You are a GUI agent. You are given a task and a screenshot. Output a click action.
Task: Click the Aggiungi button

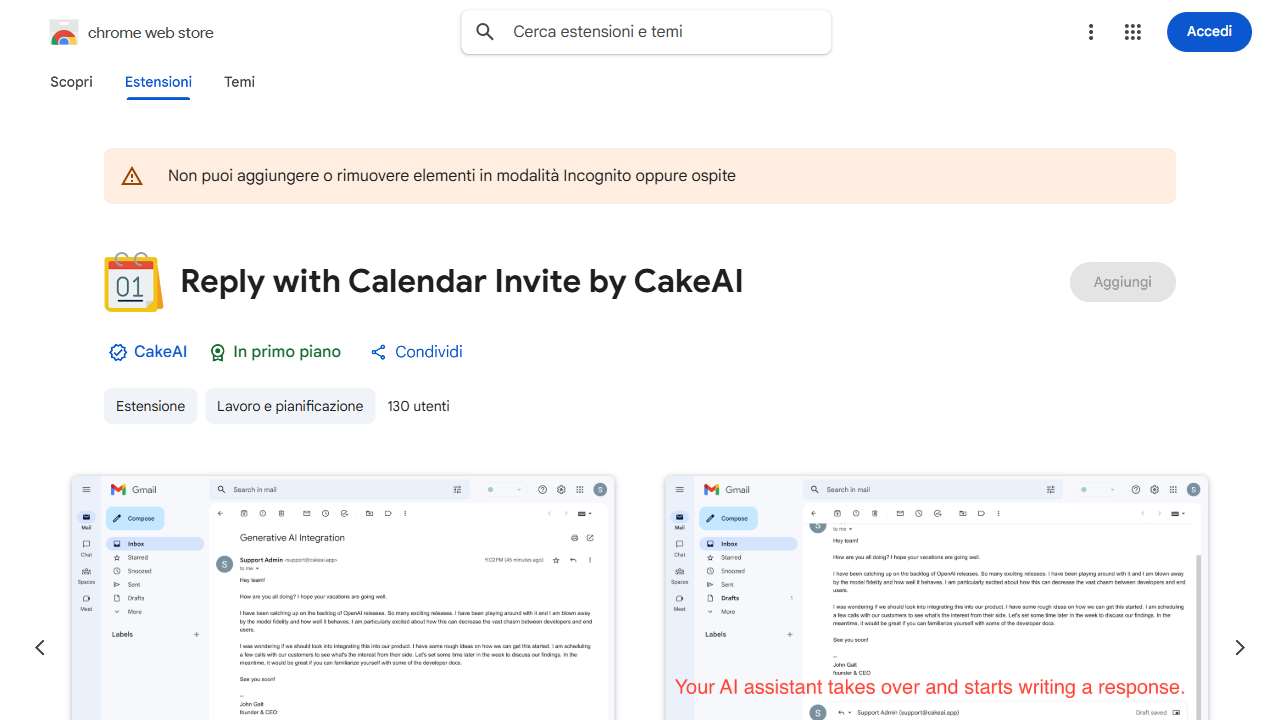click(x=1122, y=282)
